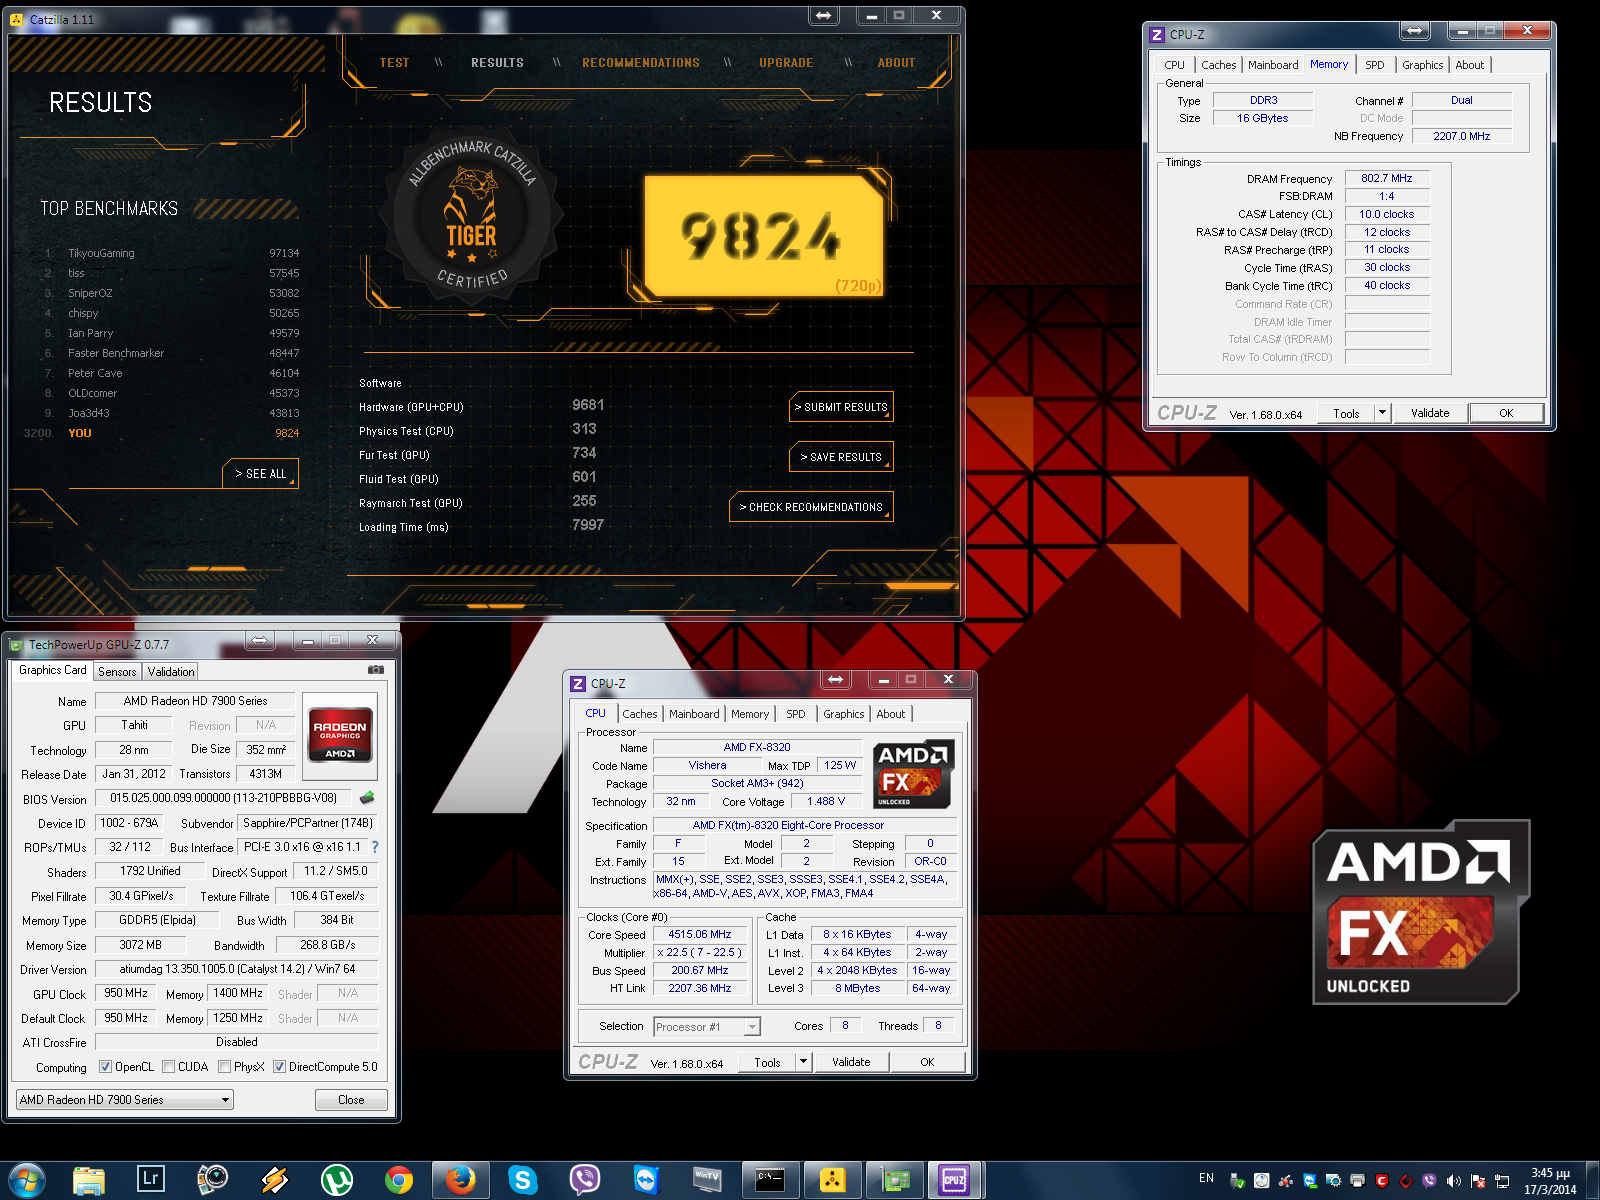Click the Safely Remove Hardware tray icon
Screen dimensions: 1600x1200
click(x=1237, y=1181)
